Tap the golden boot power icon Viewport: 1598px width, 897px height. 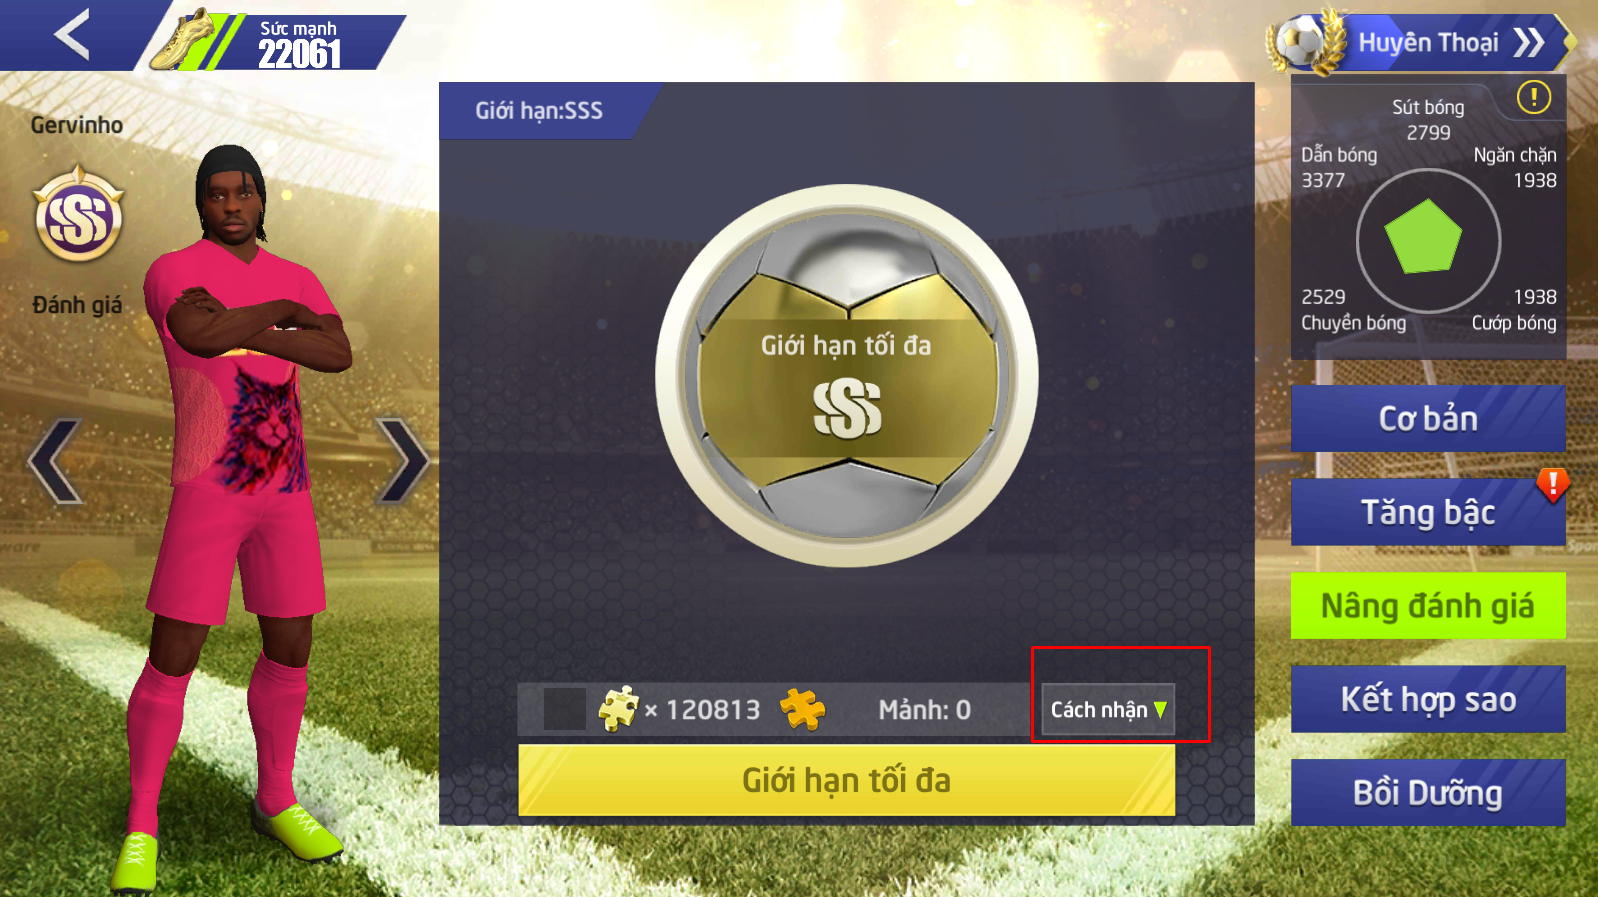pos(185,40)
